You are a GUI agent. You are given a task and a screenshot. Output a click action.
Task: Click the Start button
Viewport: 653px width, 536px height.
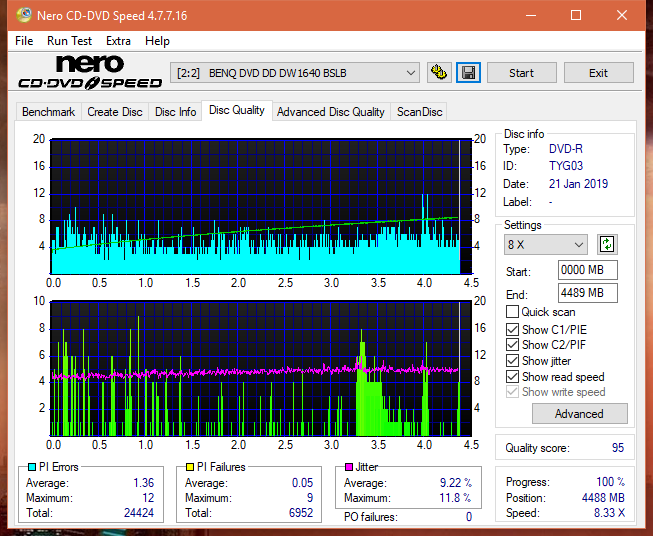521,73
